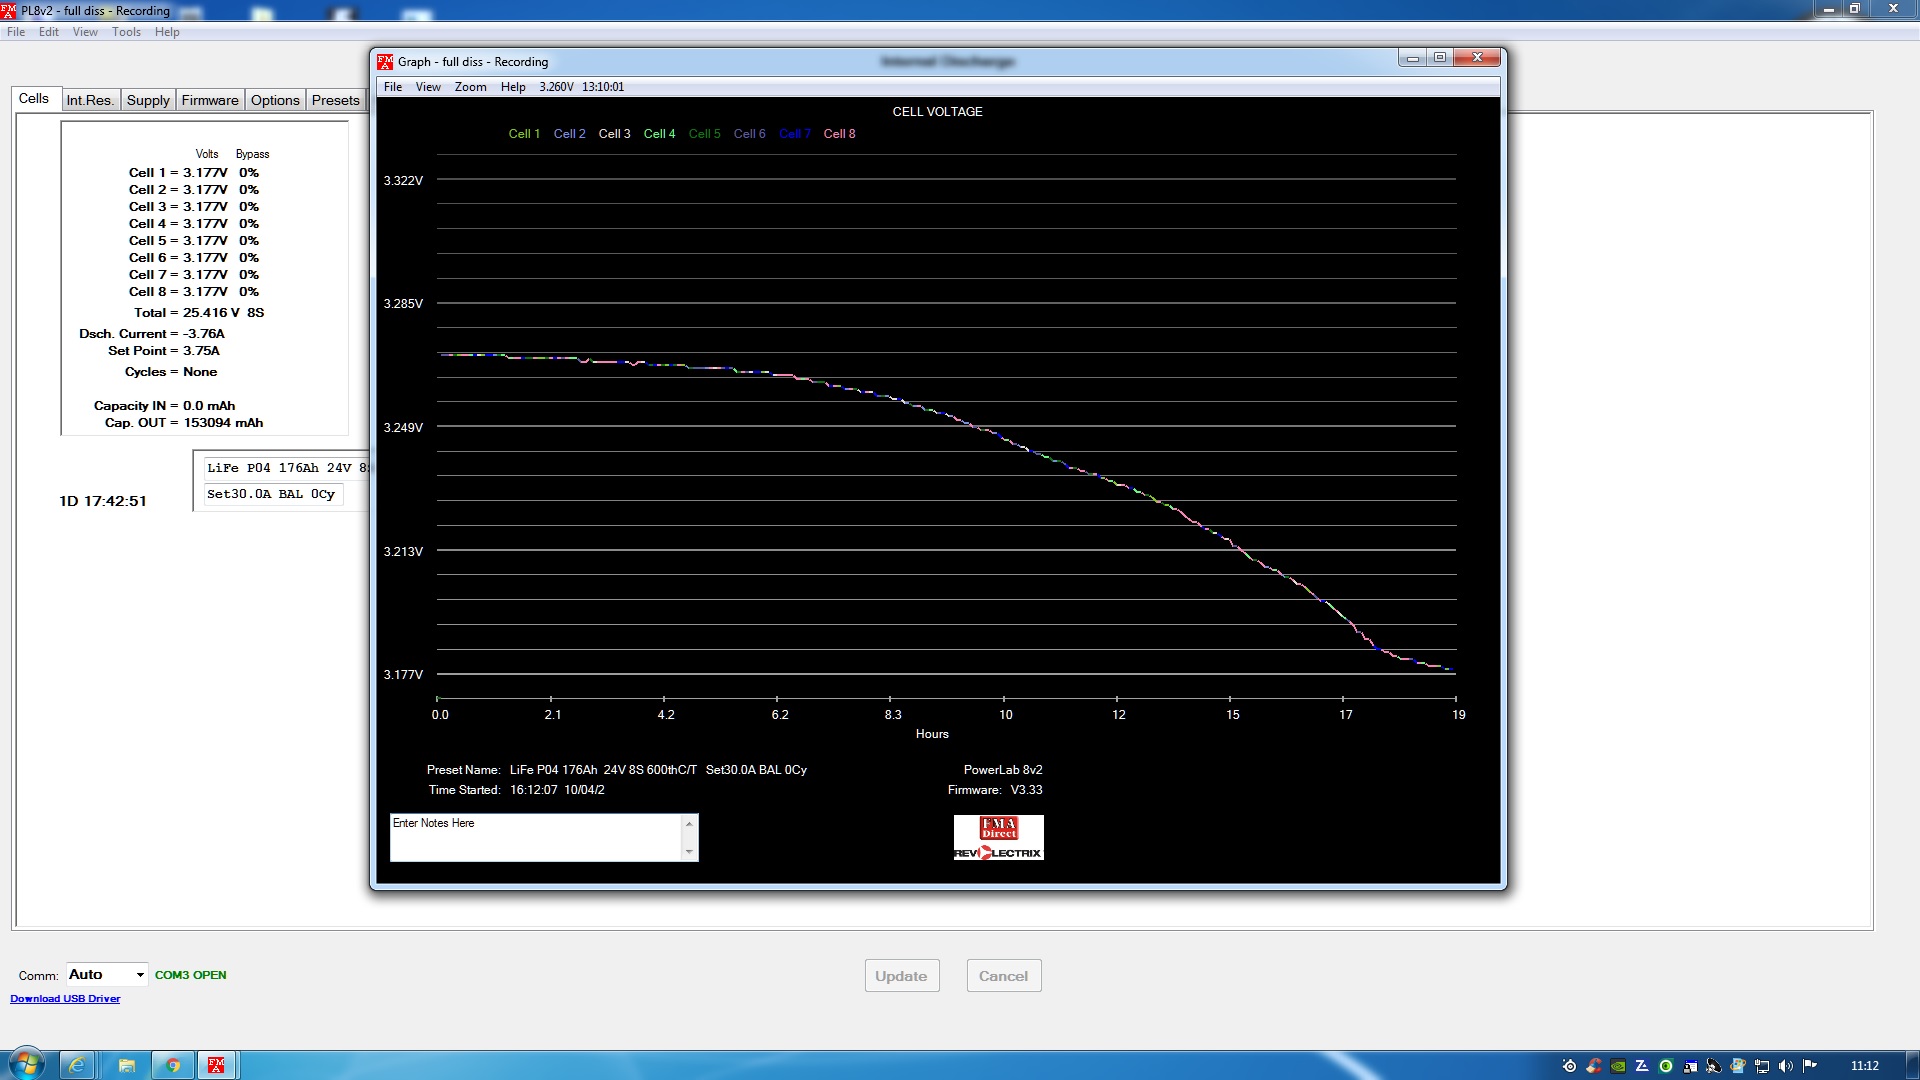Click the CCleaner tray icon
Screen dimensions: 1920x1080
click(x=1594, y=1066)
